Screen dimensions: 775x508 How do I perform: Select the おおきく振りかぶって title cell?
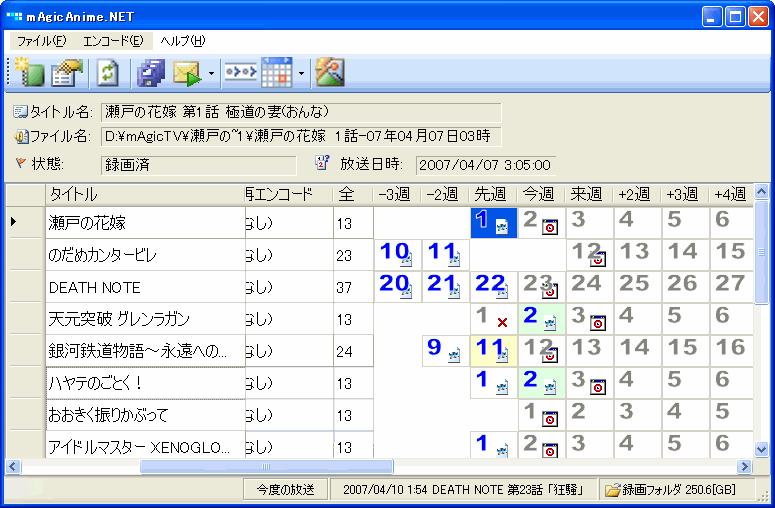pos(145,415)
